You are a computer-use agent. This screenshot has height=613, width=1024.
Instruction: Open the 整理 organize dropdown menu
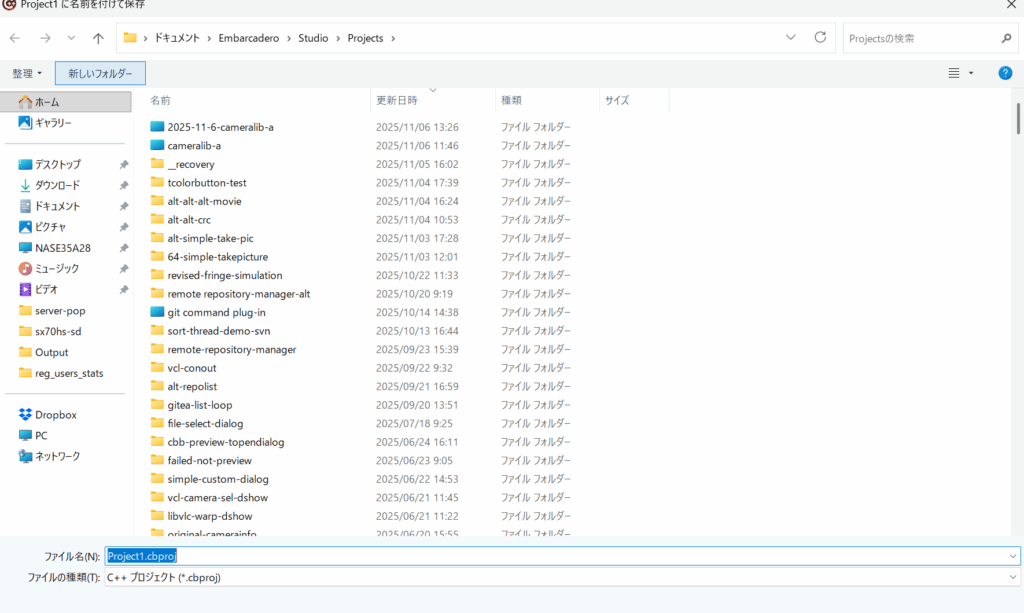27,73
